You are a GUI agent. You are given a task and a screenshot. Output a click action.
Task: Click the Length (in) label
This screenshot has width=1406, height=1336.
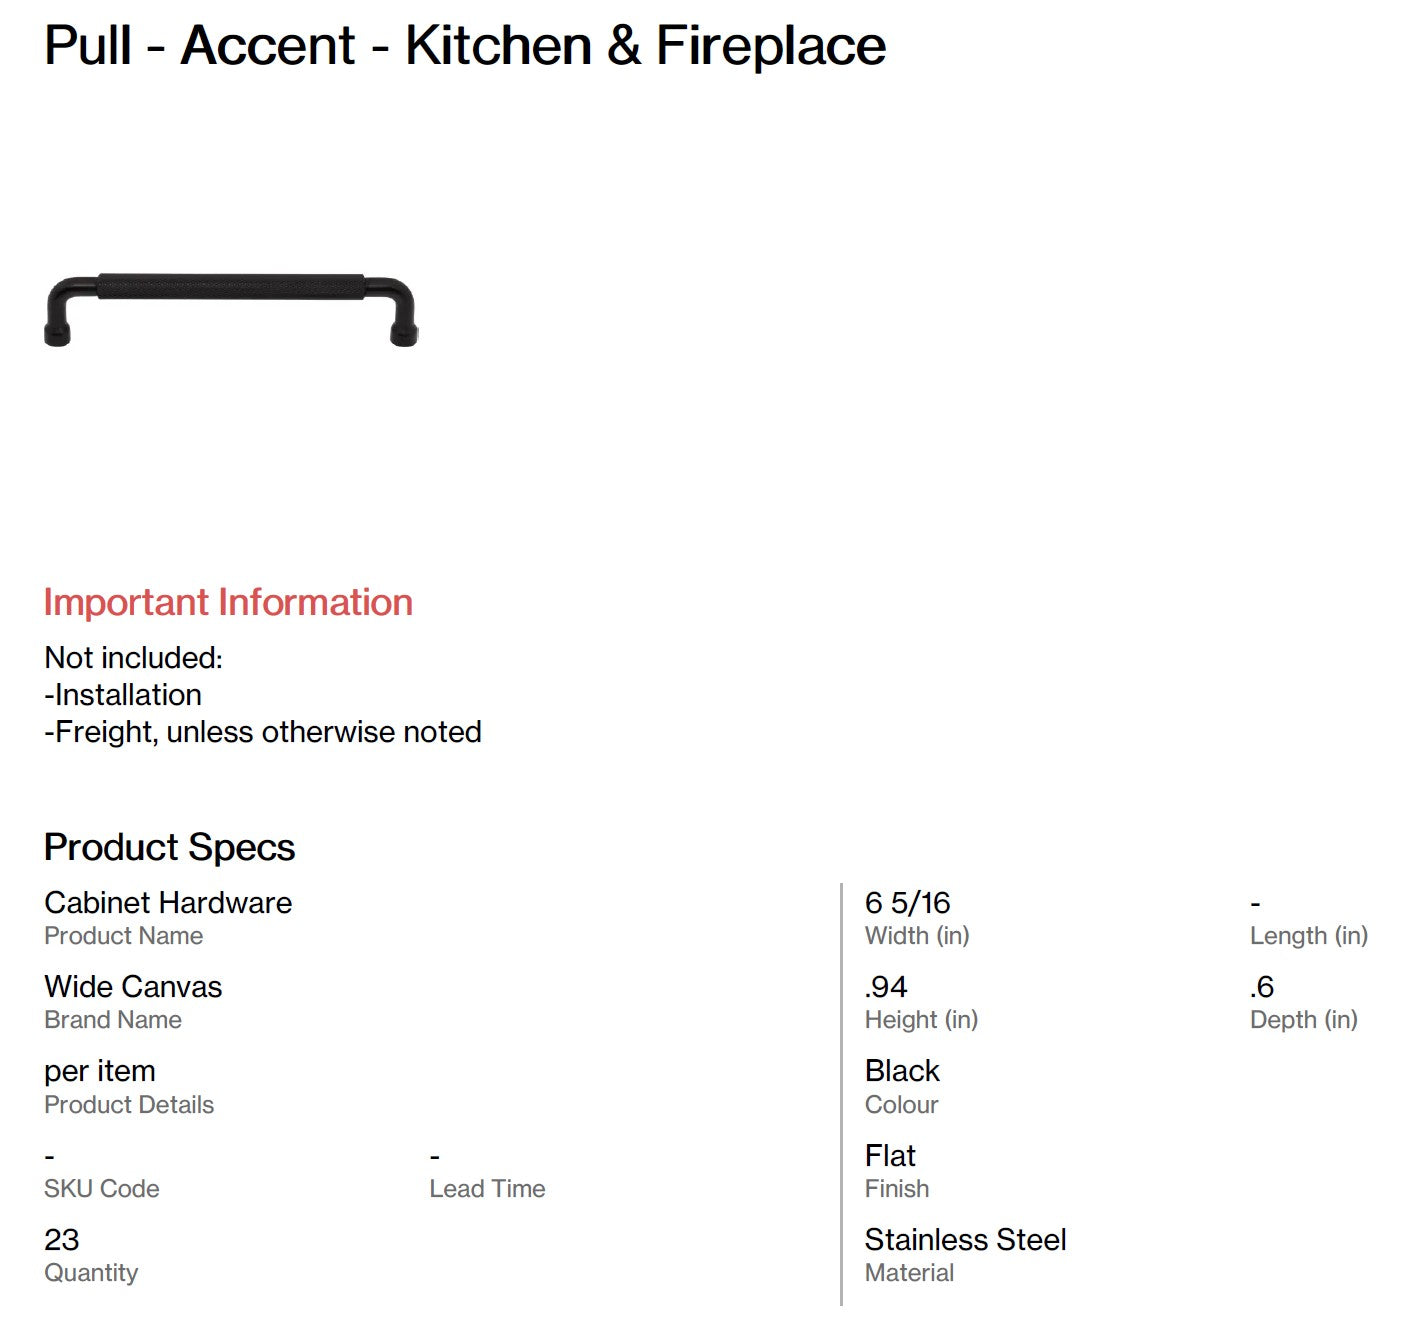1308,935
